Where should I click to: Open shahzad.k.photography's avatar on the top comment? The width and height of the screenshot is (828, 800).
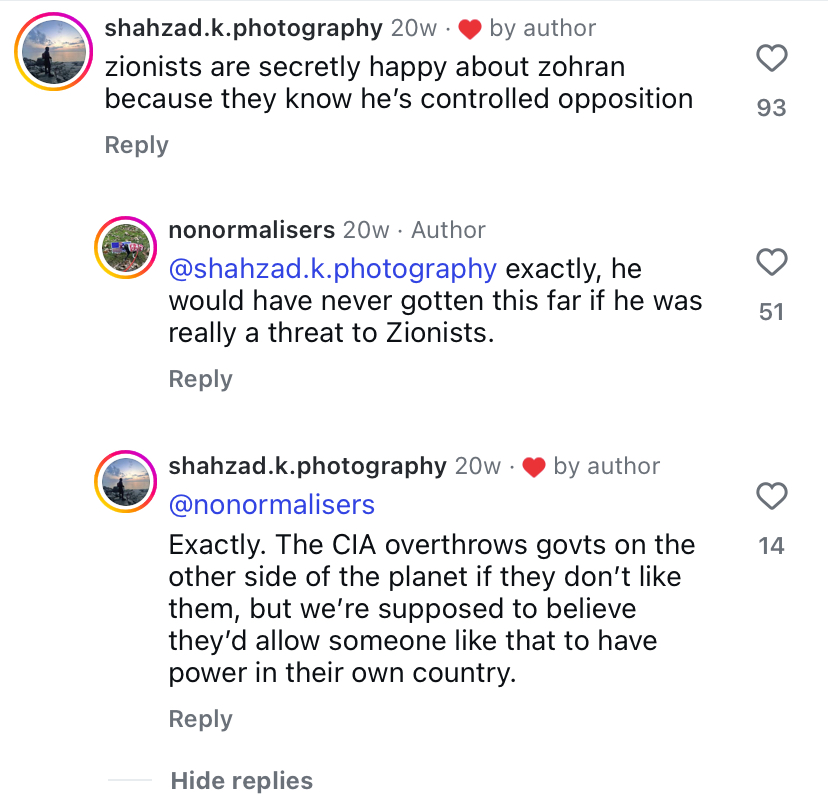(53, 52)
